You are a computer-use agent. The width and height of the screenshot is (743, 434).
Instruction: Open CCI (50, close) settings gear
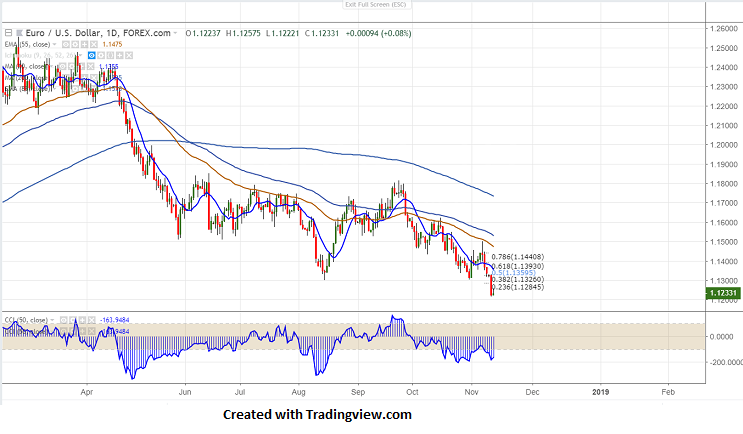(73, 320)
